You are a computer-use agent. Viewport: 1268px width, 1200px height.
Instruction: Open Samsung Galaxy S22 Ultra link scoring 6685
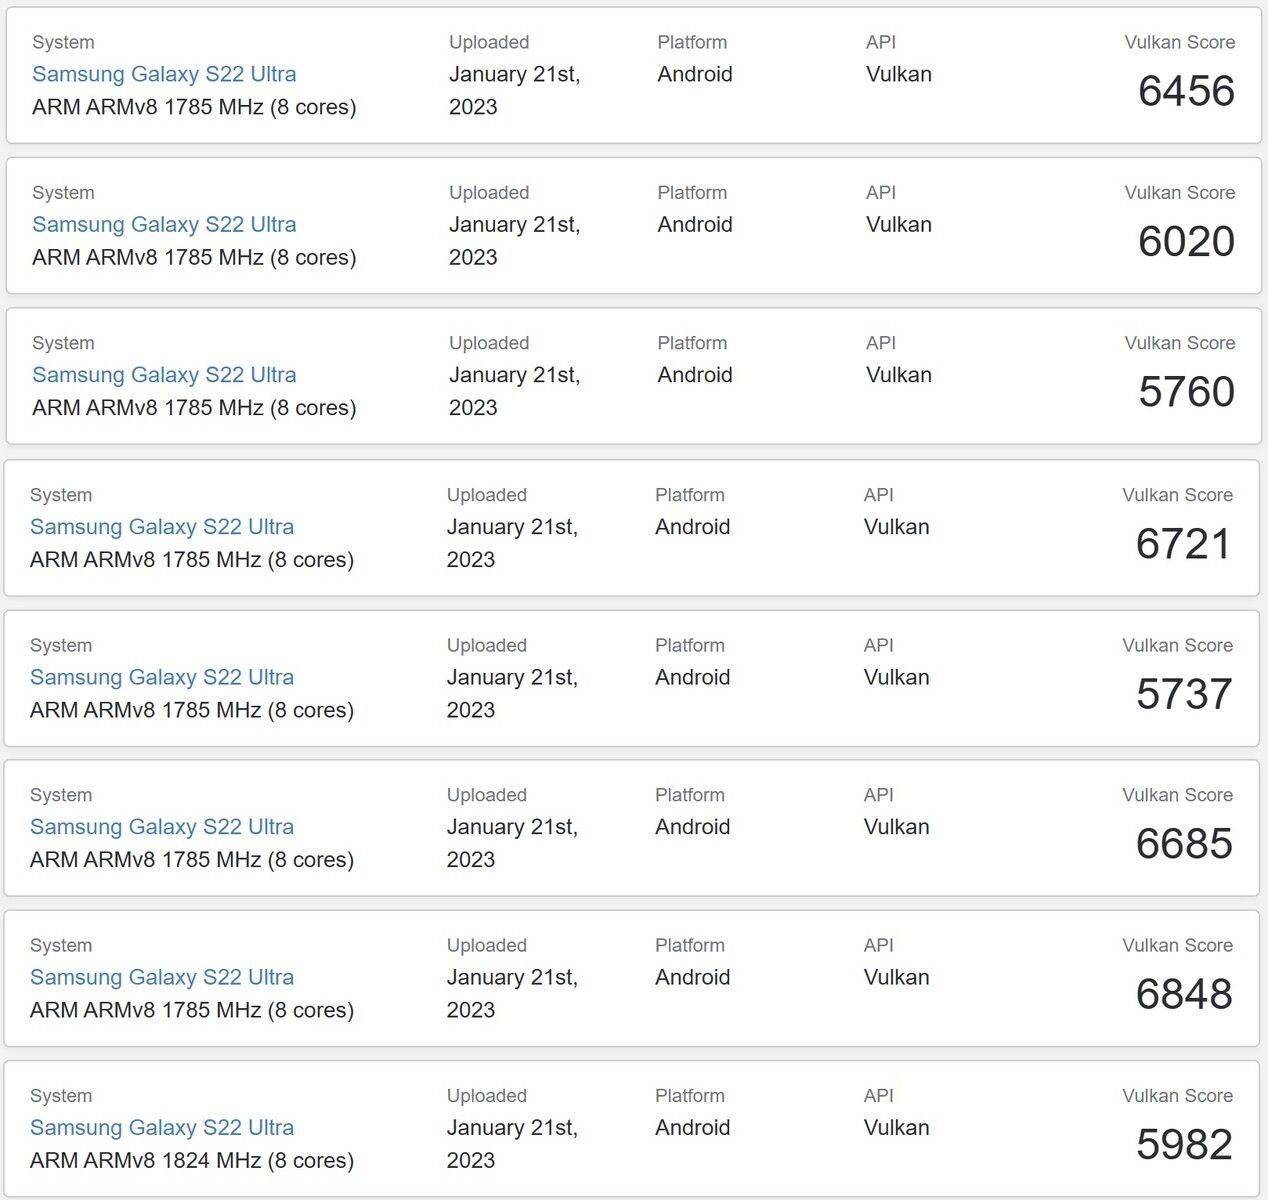point(162,827)
